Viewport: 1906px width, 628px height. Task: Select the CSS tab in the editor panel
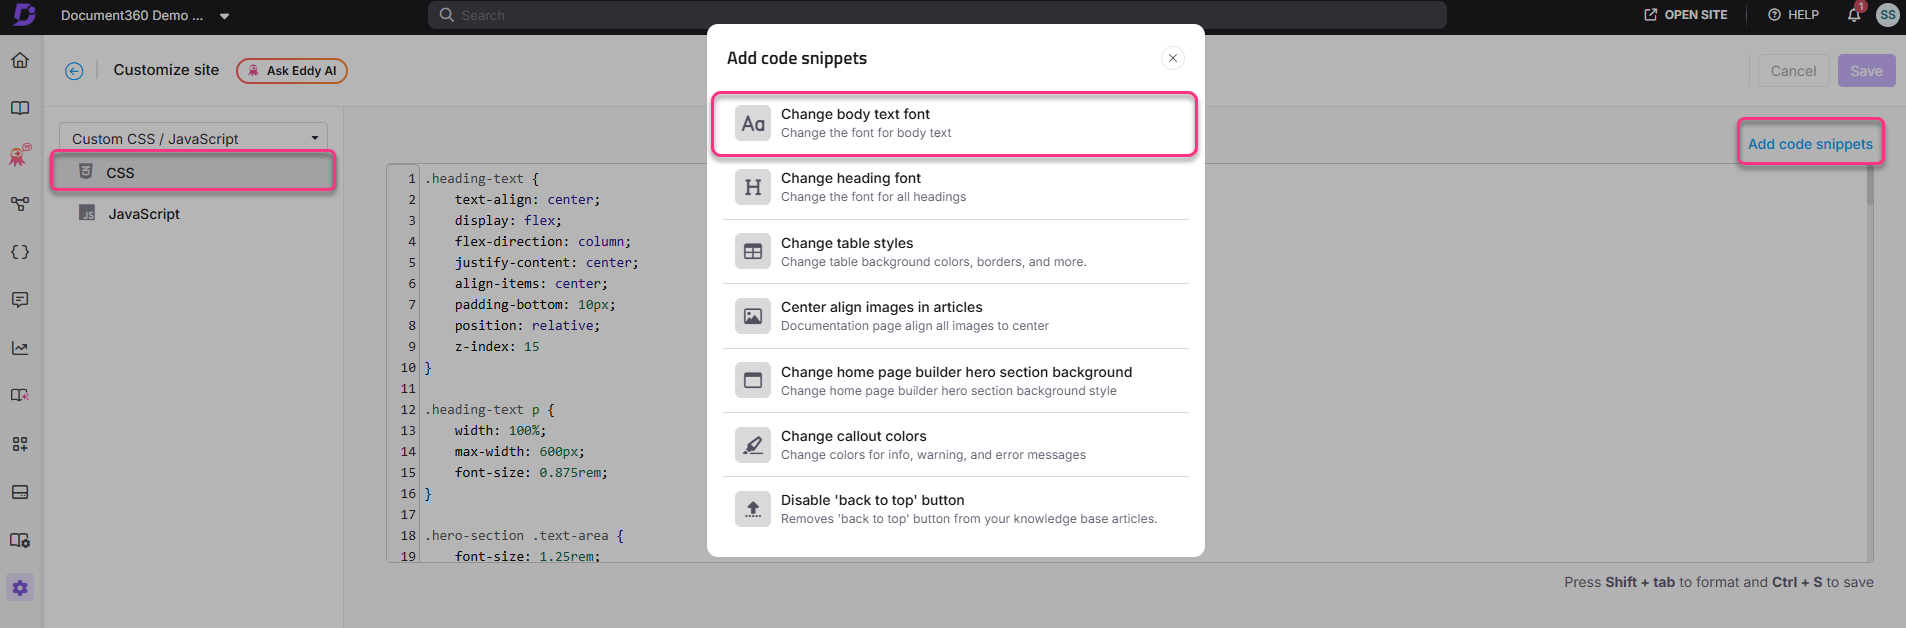119,172
